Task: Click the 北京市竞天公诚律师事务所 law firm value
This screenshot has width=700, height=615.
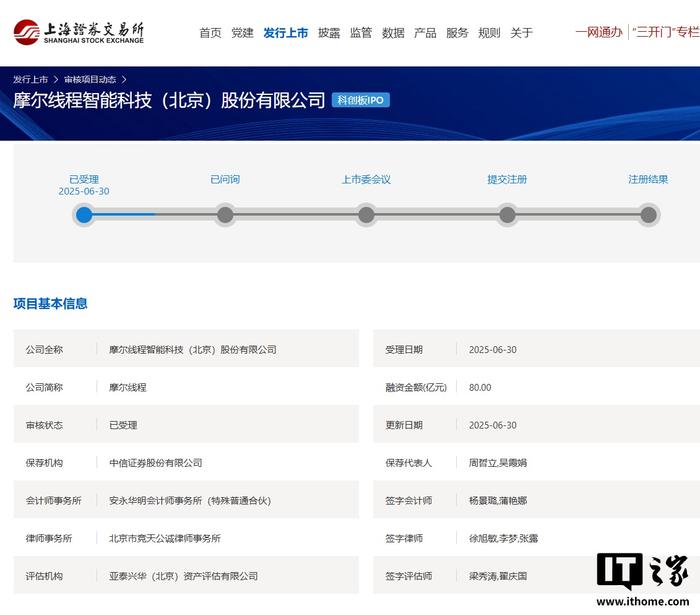Action: tap(165, 538)
